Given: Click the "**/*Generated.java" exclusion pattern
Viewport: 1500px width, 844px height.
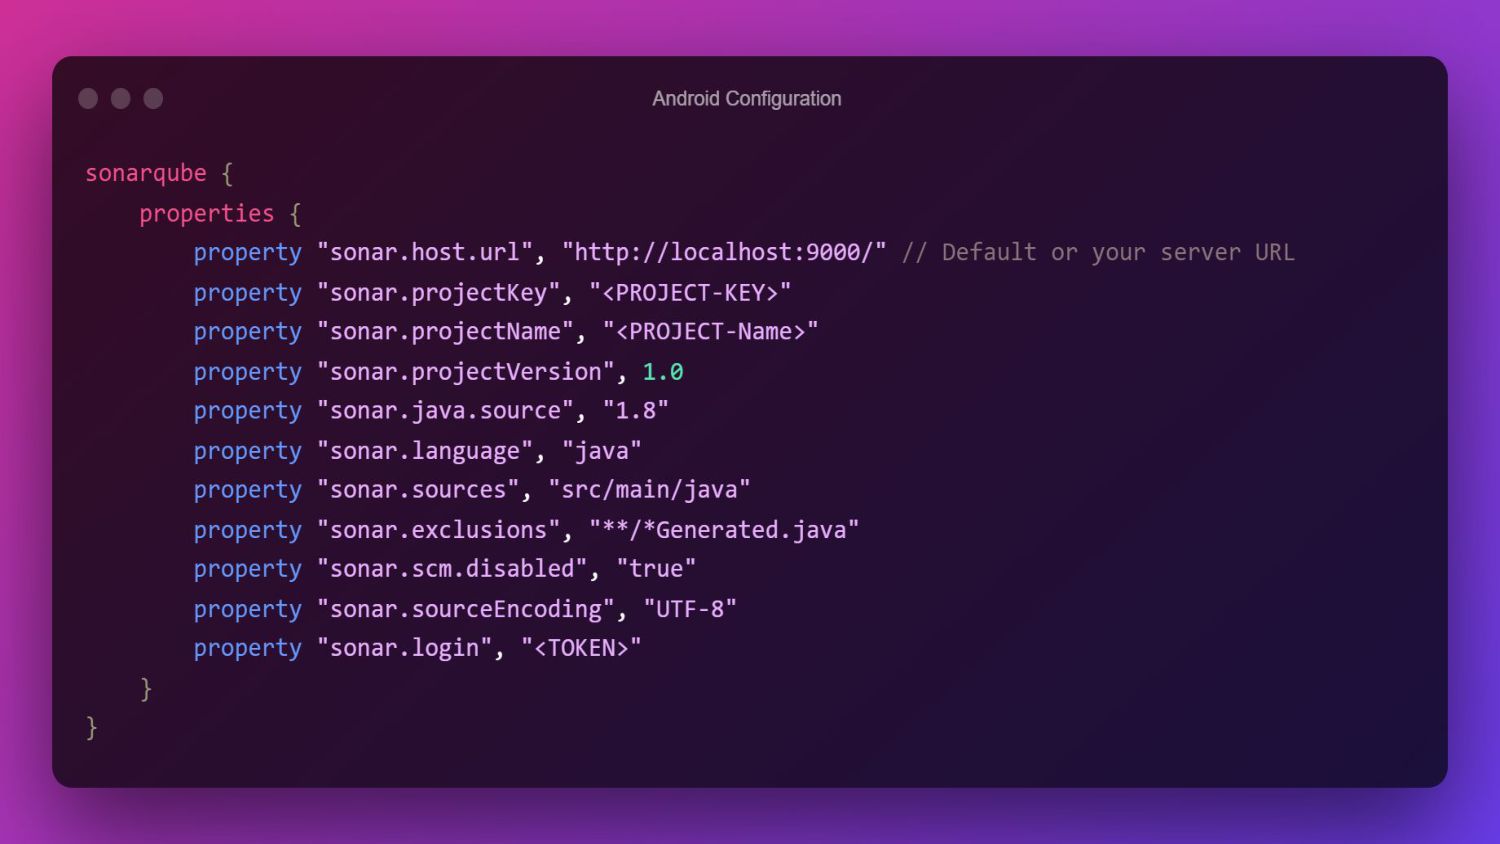Looking at the screenshot, I should 724,530.
